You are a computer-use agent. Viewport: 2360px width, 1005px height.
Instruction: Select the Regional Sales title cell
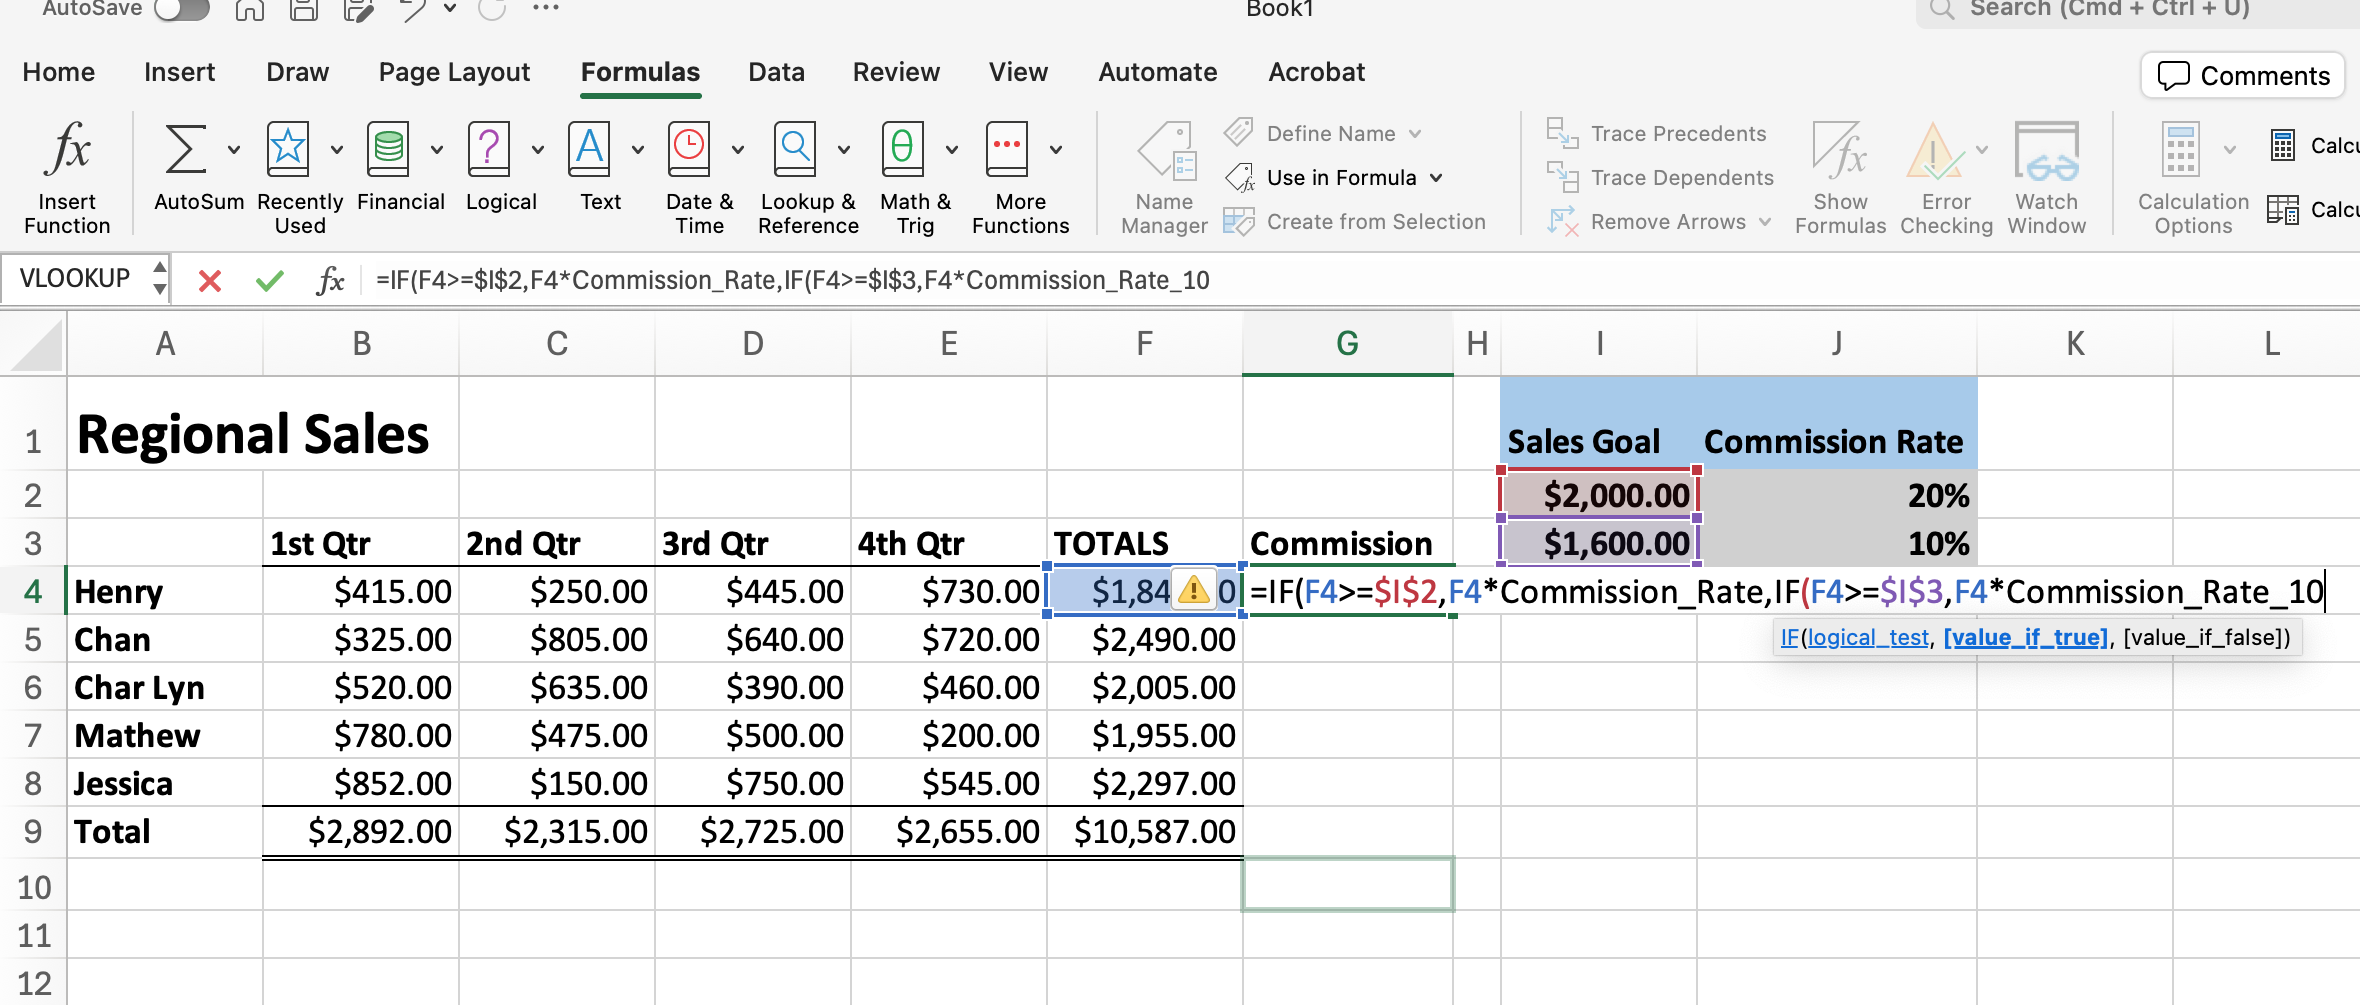[165, 424]
